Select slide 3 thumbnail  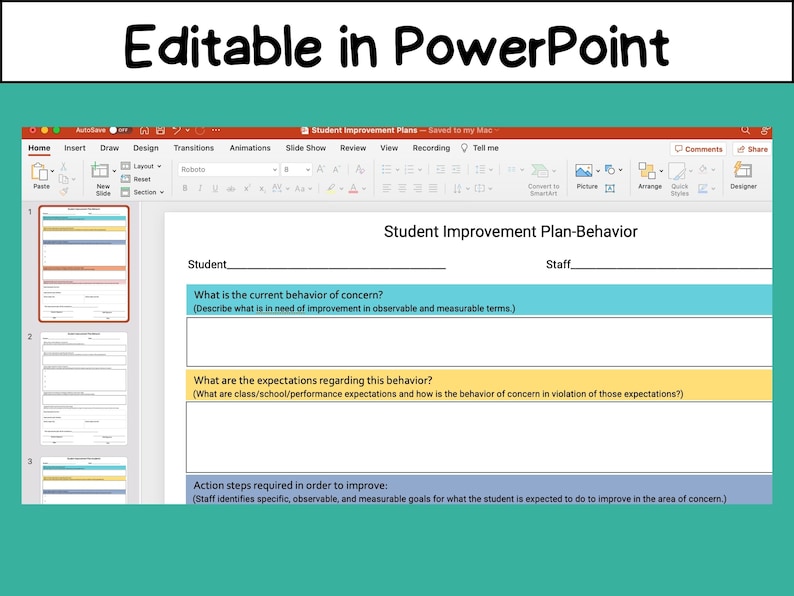[x=84, y=480]
